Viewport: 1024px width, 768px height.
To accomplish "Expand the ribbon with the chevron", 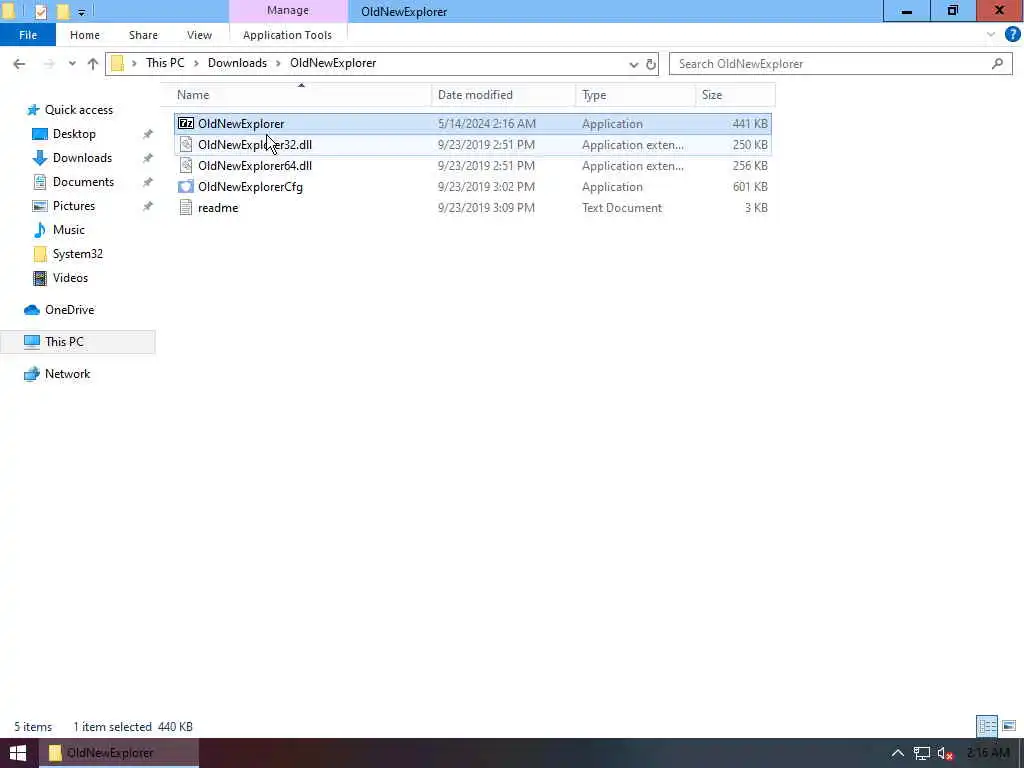I will pos(991,35).
